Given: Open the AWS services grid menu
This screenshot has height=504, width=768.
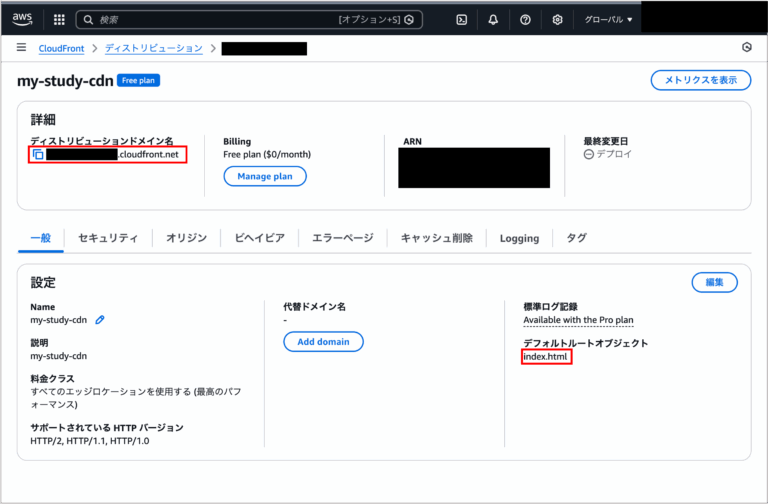Looking at the screenshot, I should pos(59,19).
